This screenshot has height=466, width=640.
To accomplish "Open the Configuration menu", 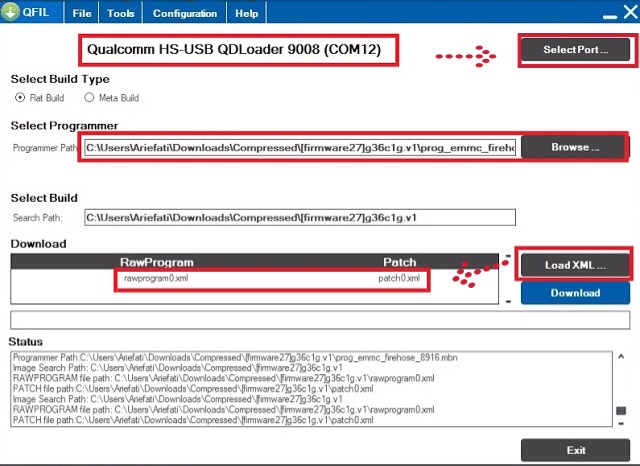I will 184,13.
